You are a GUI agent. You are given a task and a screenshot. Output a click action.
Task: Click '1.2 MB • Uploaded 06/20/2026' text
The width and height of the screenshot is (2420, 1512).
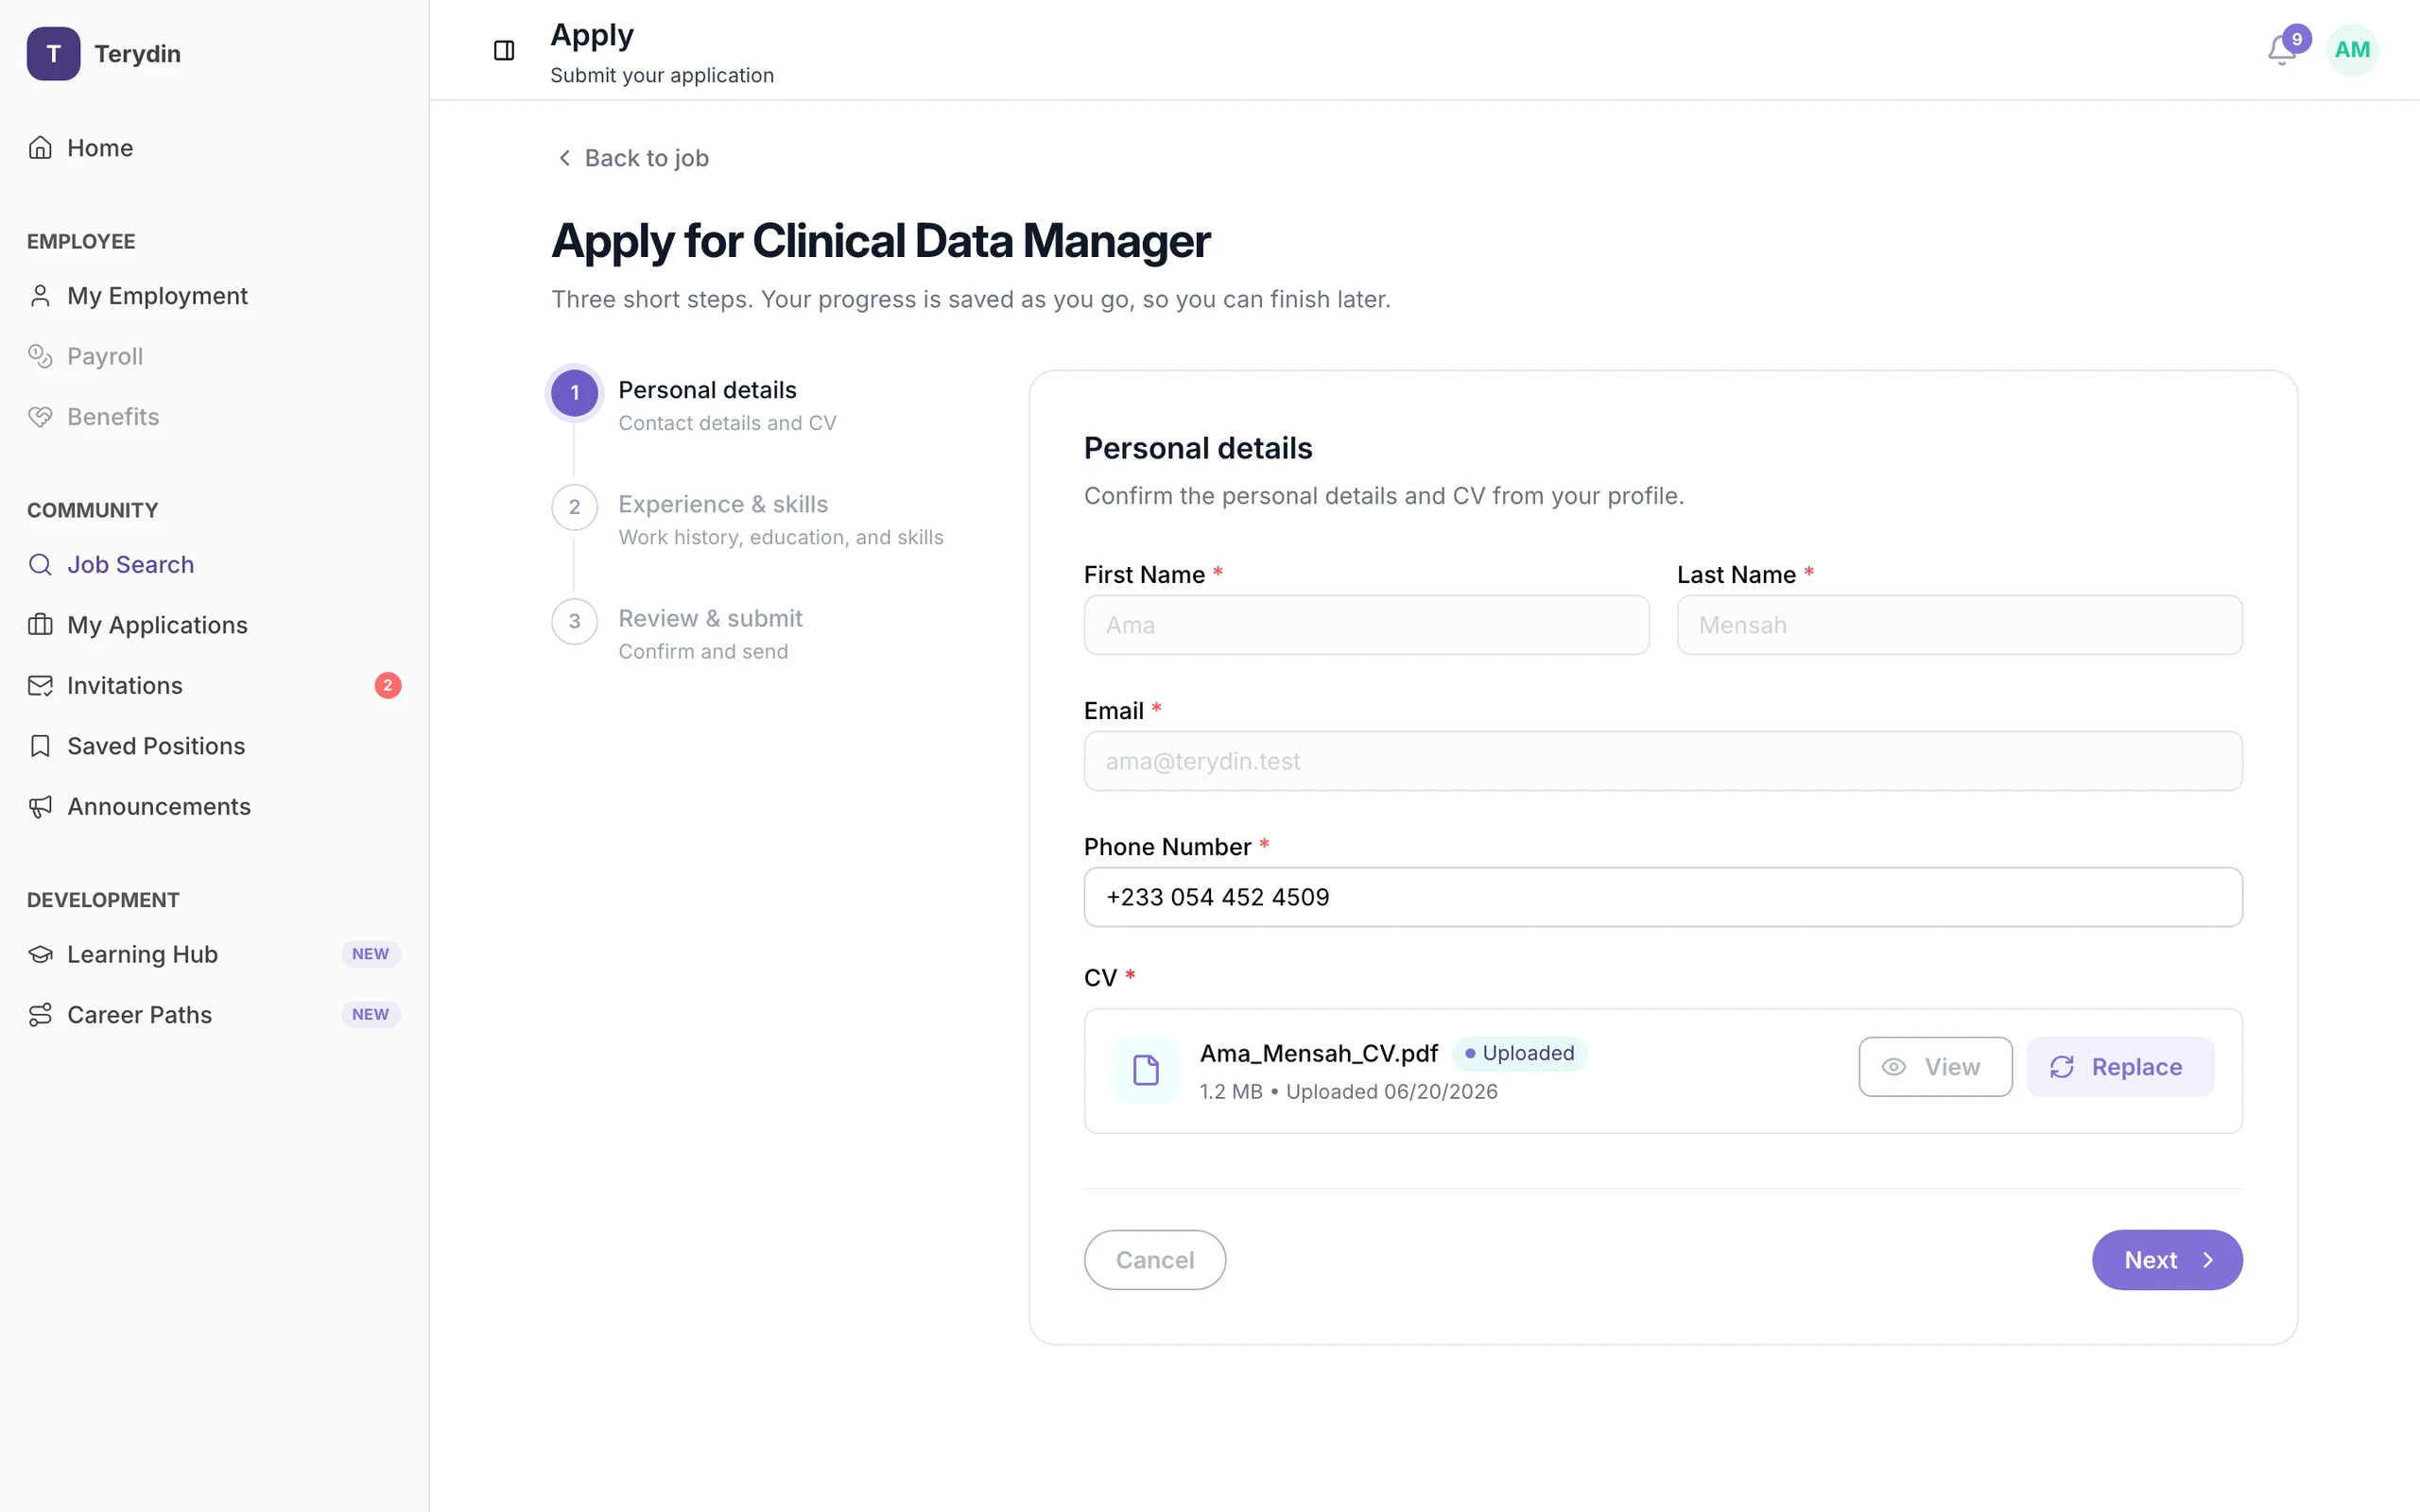tap(1348, 1092)
